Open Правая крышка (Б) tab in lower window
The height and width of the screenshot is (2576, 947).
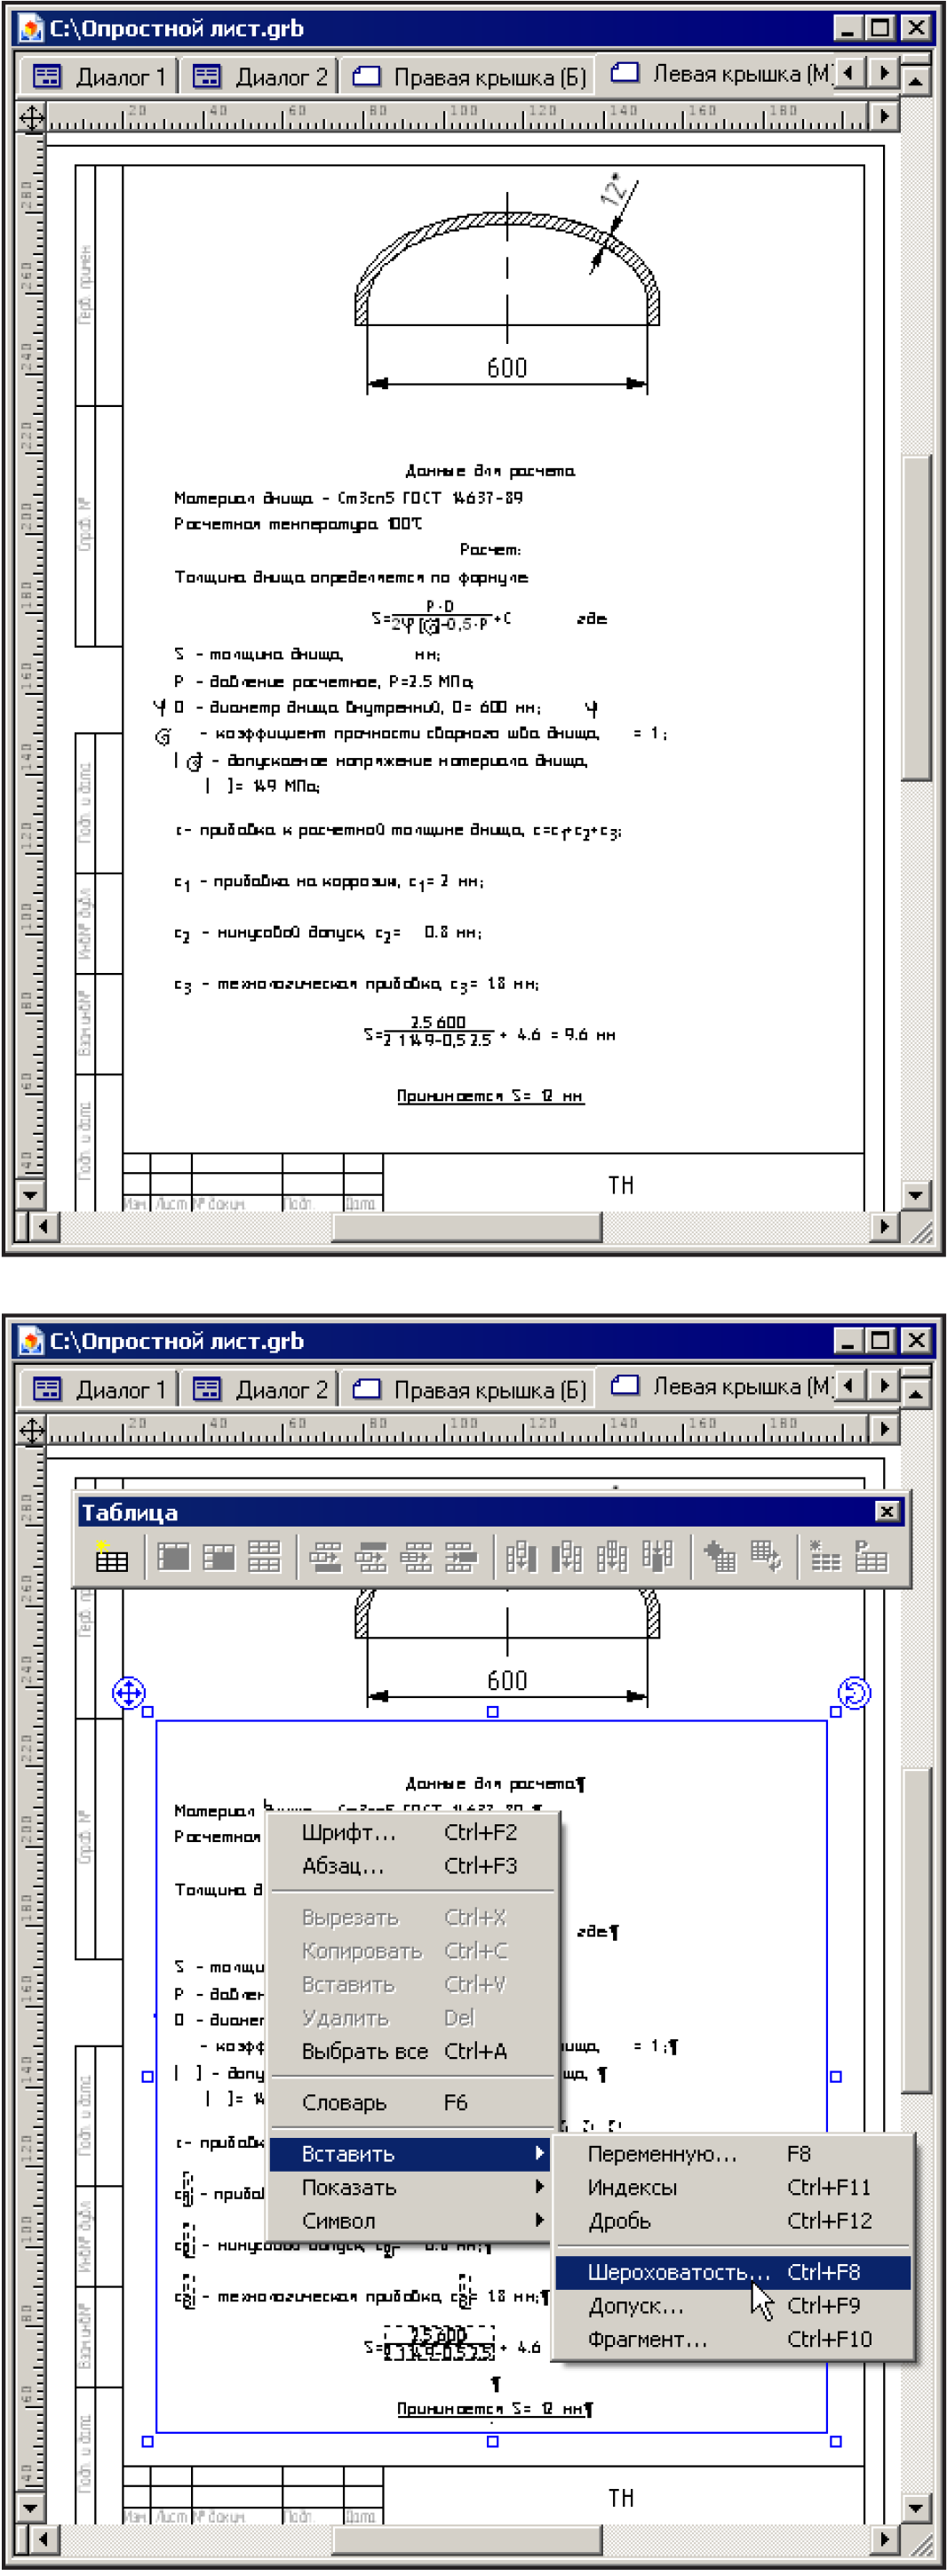tap(469, 1389)
